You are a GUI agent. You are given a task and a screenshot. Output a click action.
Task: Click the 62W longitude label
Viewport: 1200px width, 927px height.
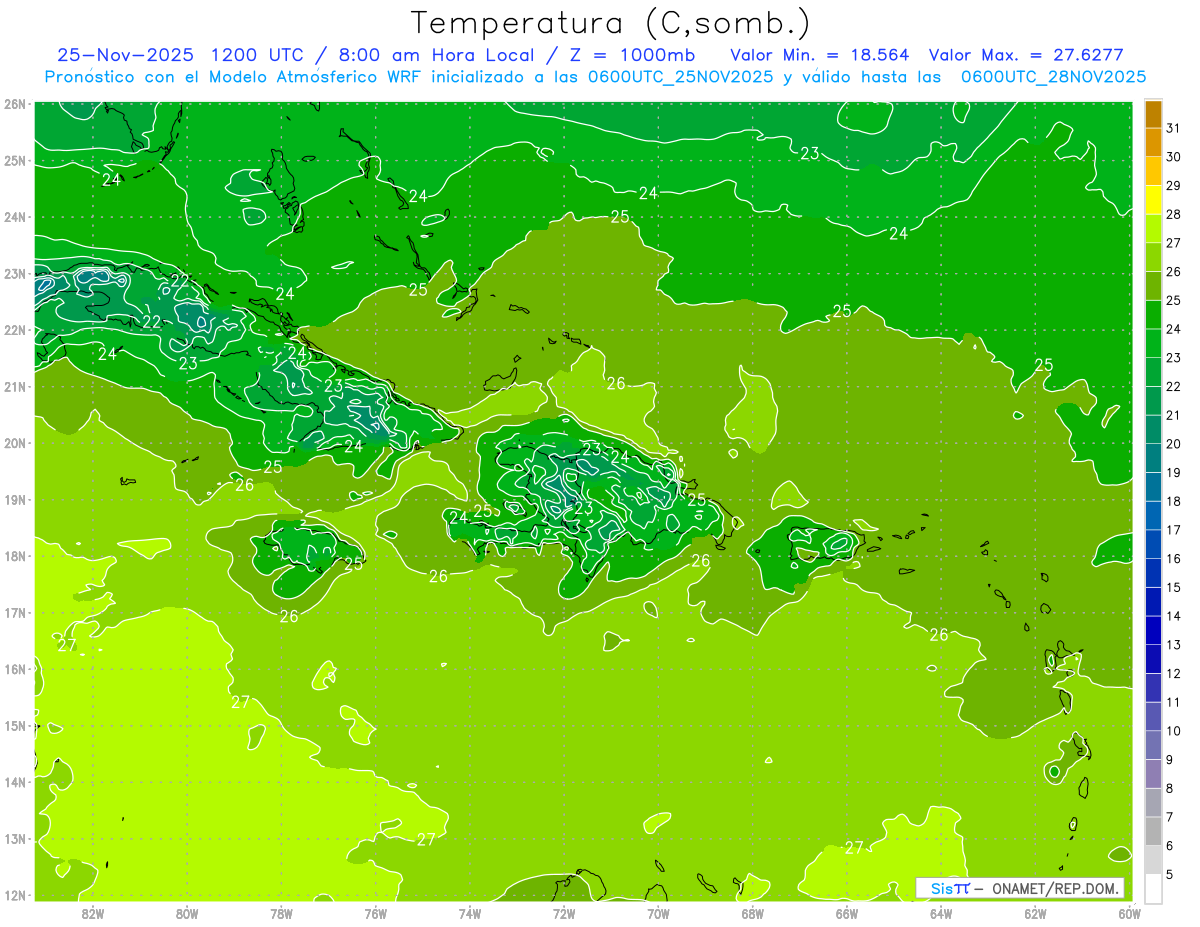point(1035,913)
